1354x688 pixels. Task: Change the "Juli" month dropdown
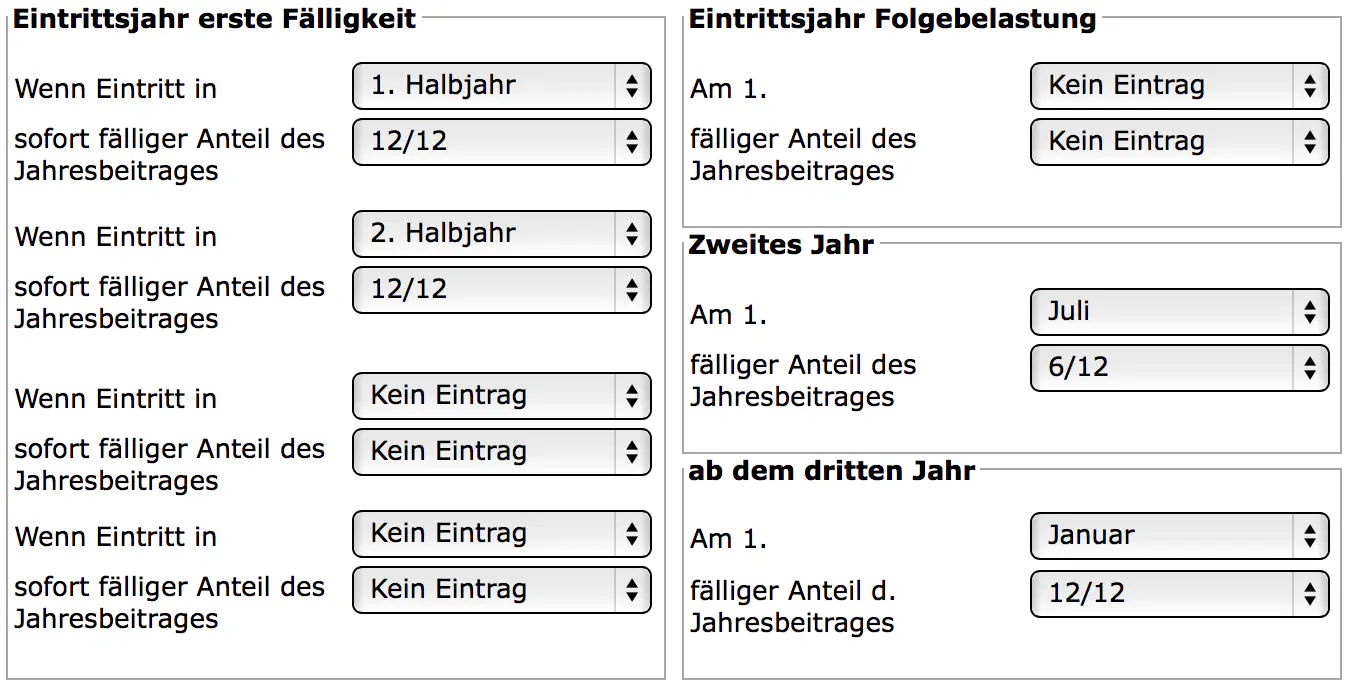click(x=1178, y=312)
